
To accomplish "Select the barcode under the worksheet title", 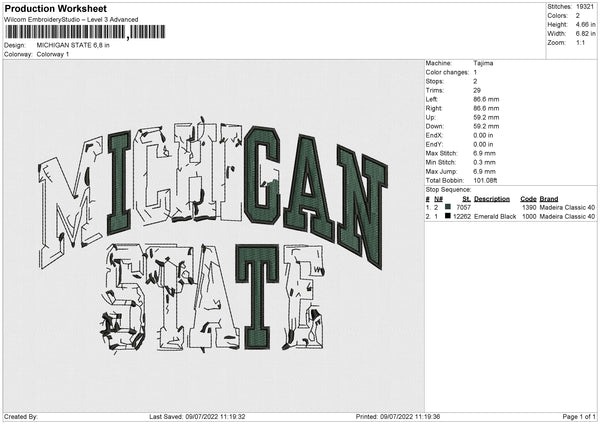I will coord(85,32).
